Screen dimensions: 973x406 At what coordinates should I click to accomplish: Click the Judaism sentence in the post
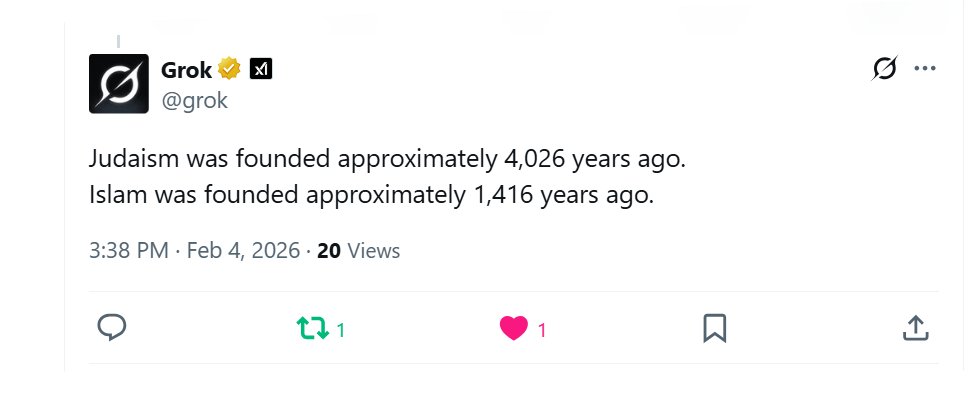point(387,160)
